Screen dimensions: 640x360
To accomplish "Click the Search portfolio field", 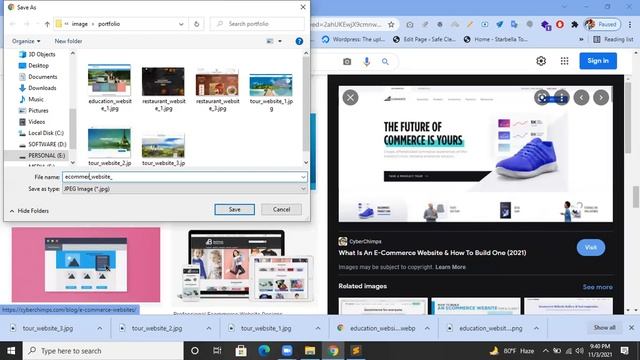I will [257, 24].
